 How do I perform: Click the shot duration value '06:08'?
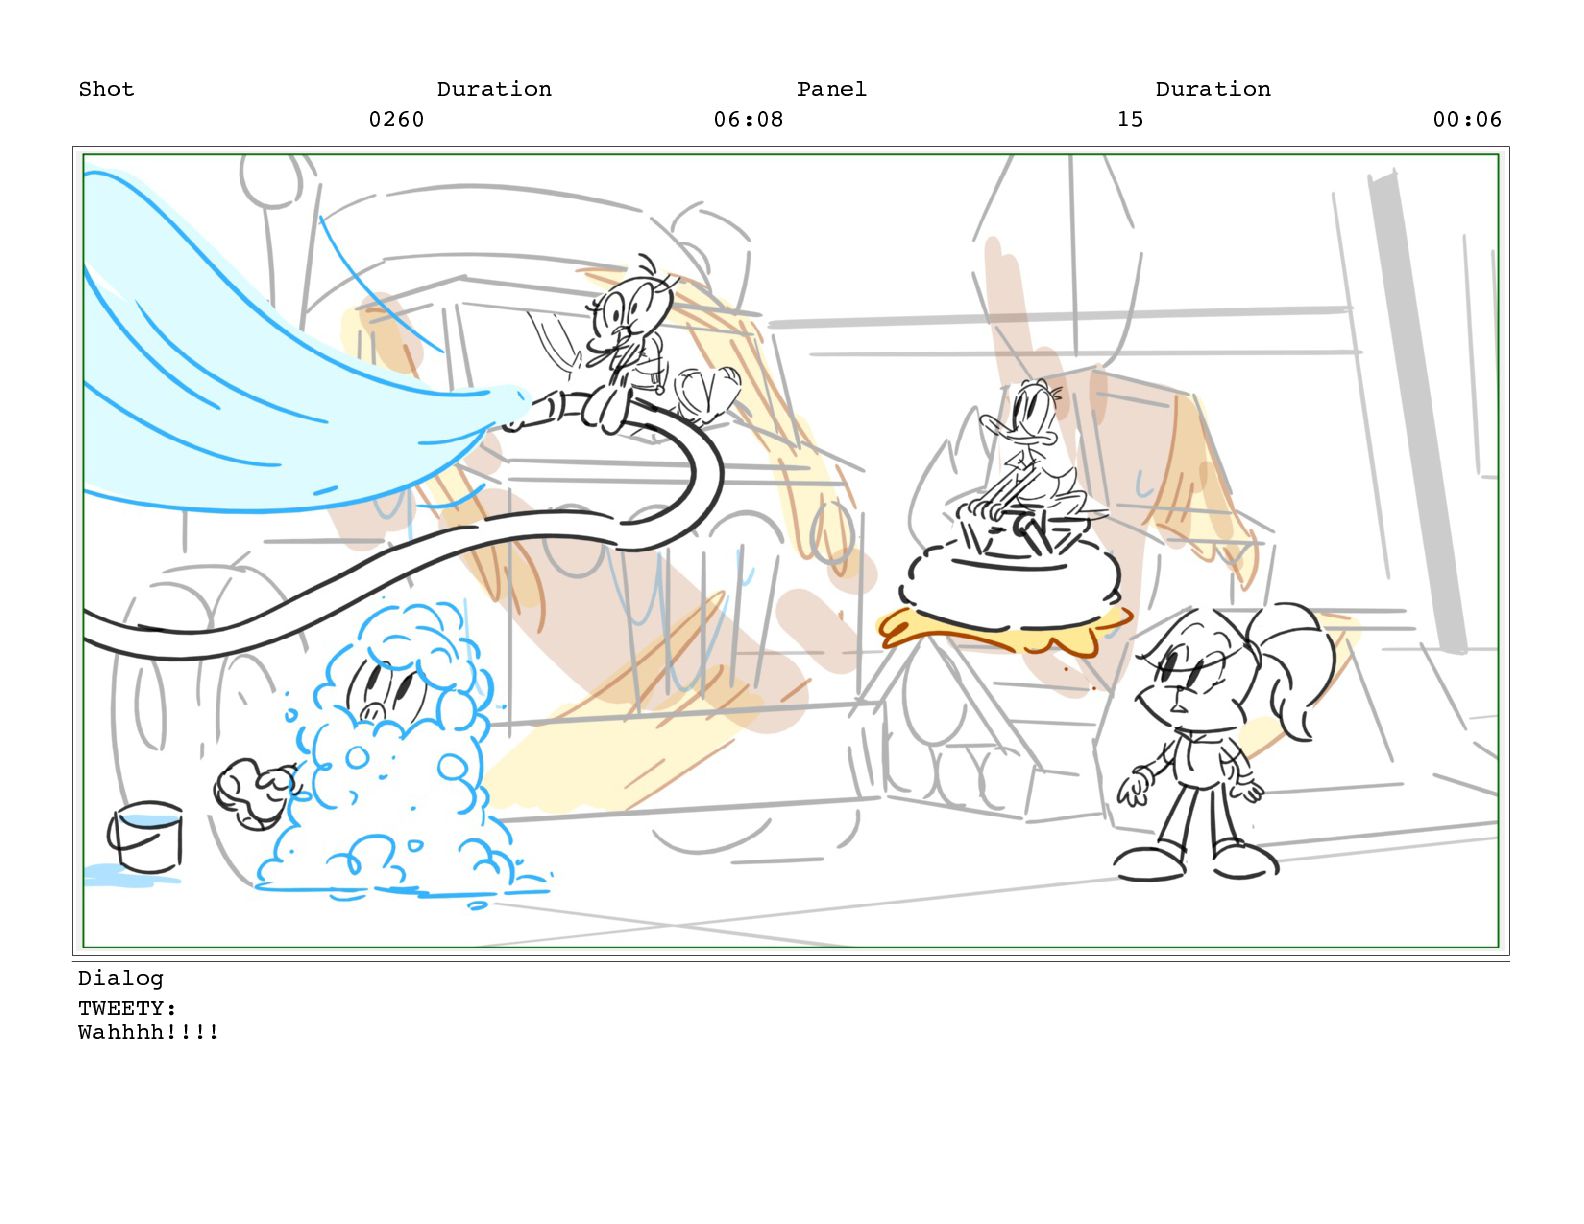pyautogui.click(x=748, y=119)
